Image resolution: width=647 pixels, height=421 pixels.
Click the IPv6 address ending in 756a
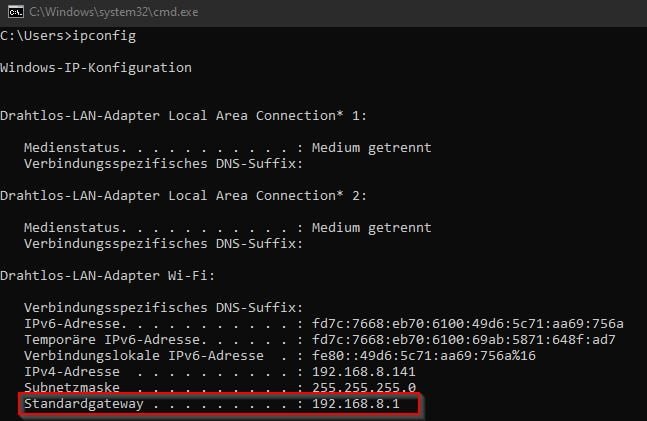467,323
